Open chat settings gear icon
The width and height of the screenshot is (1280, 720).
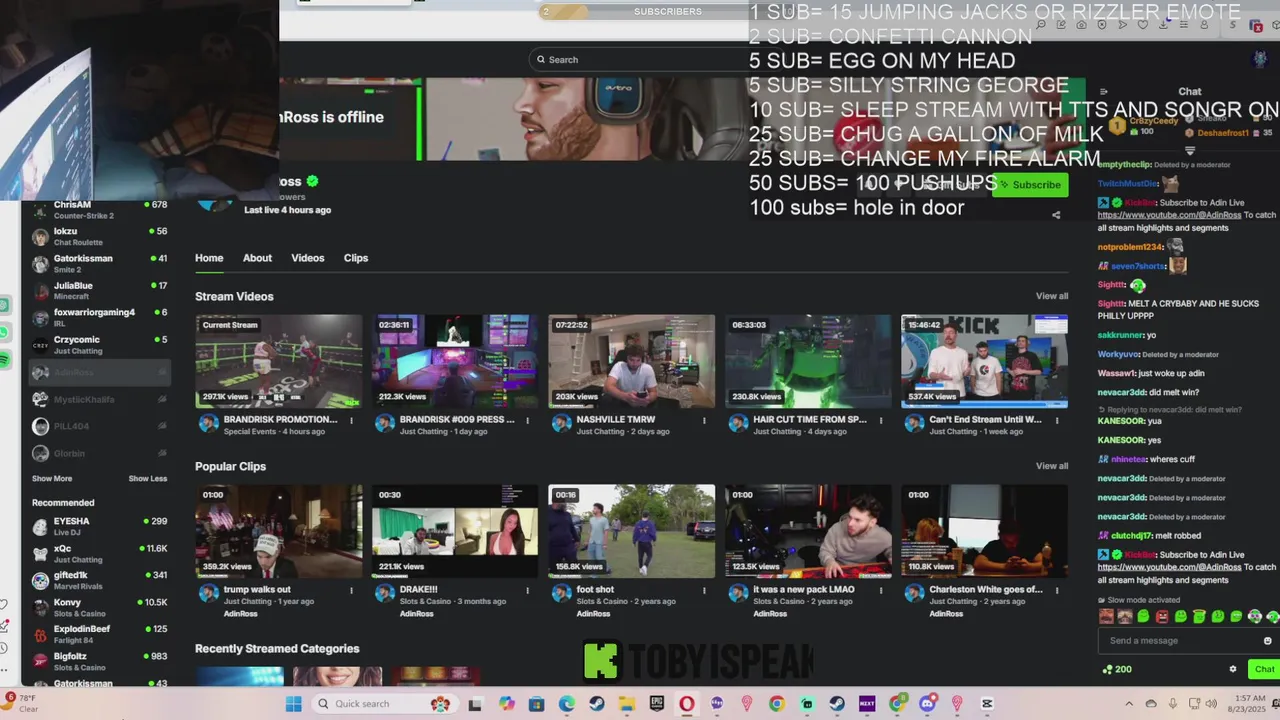[1233, 669]
